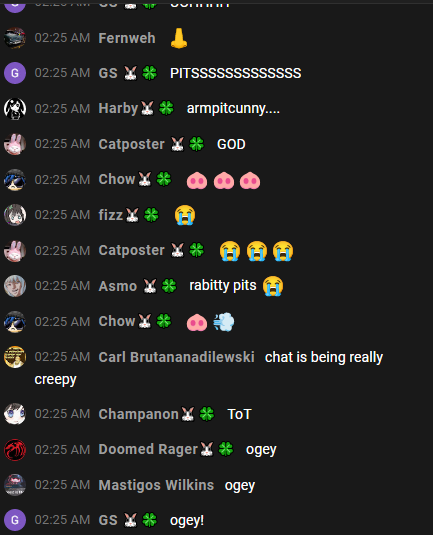Viewport: 433px width, 535px height.
Task: Click the timestamp on Champanon's ToT message
Action: click(62, 414)
